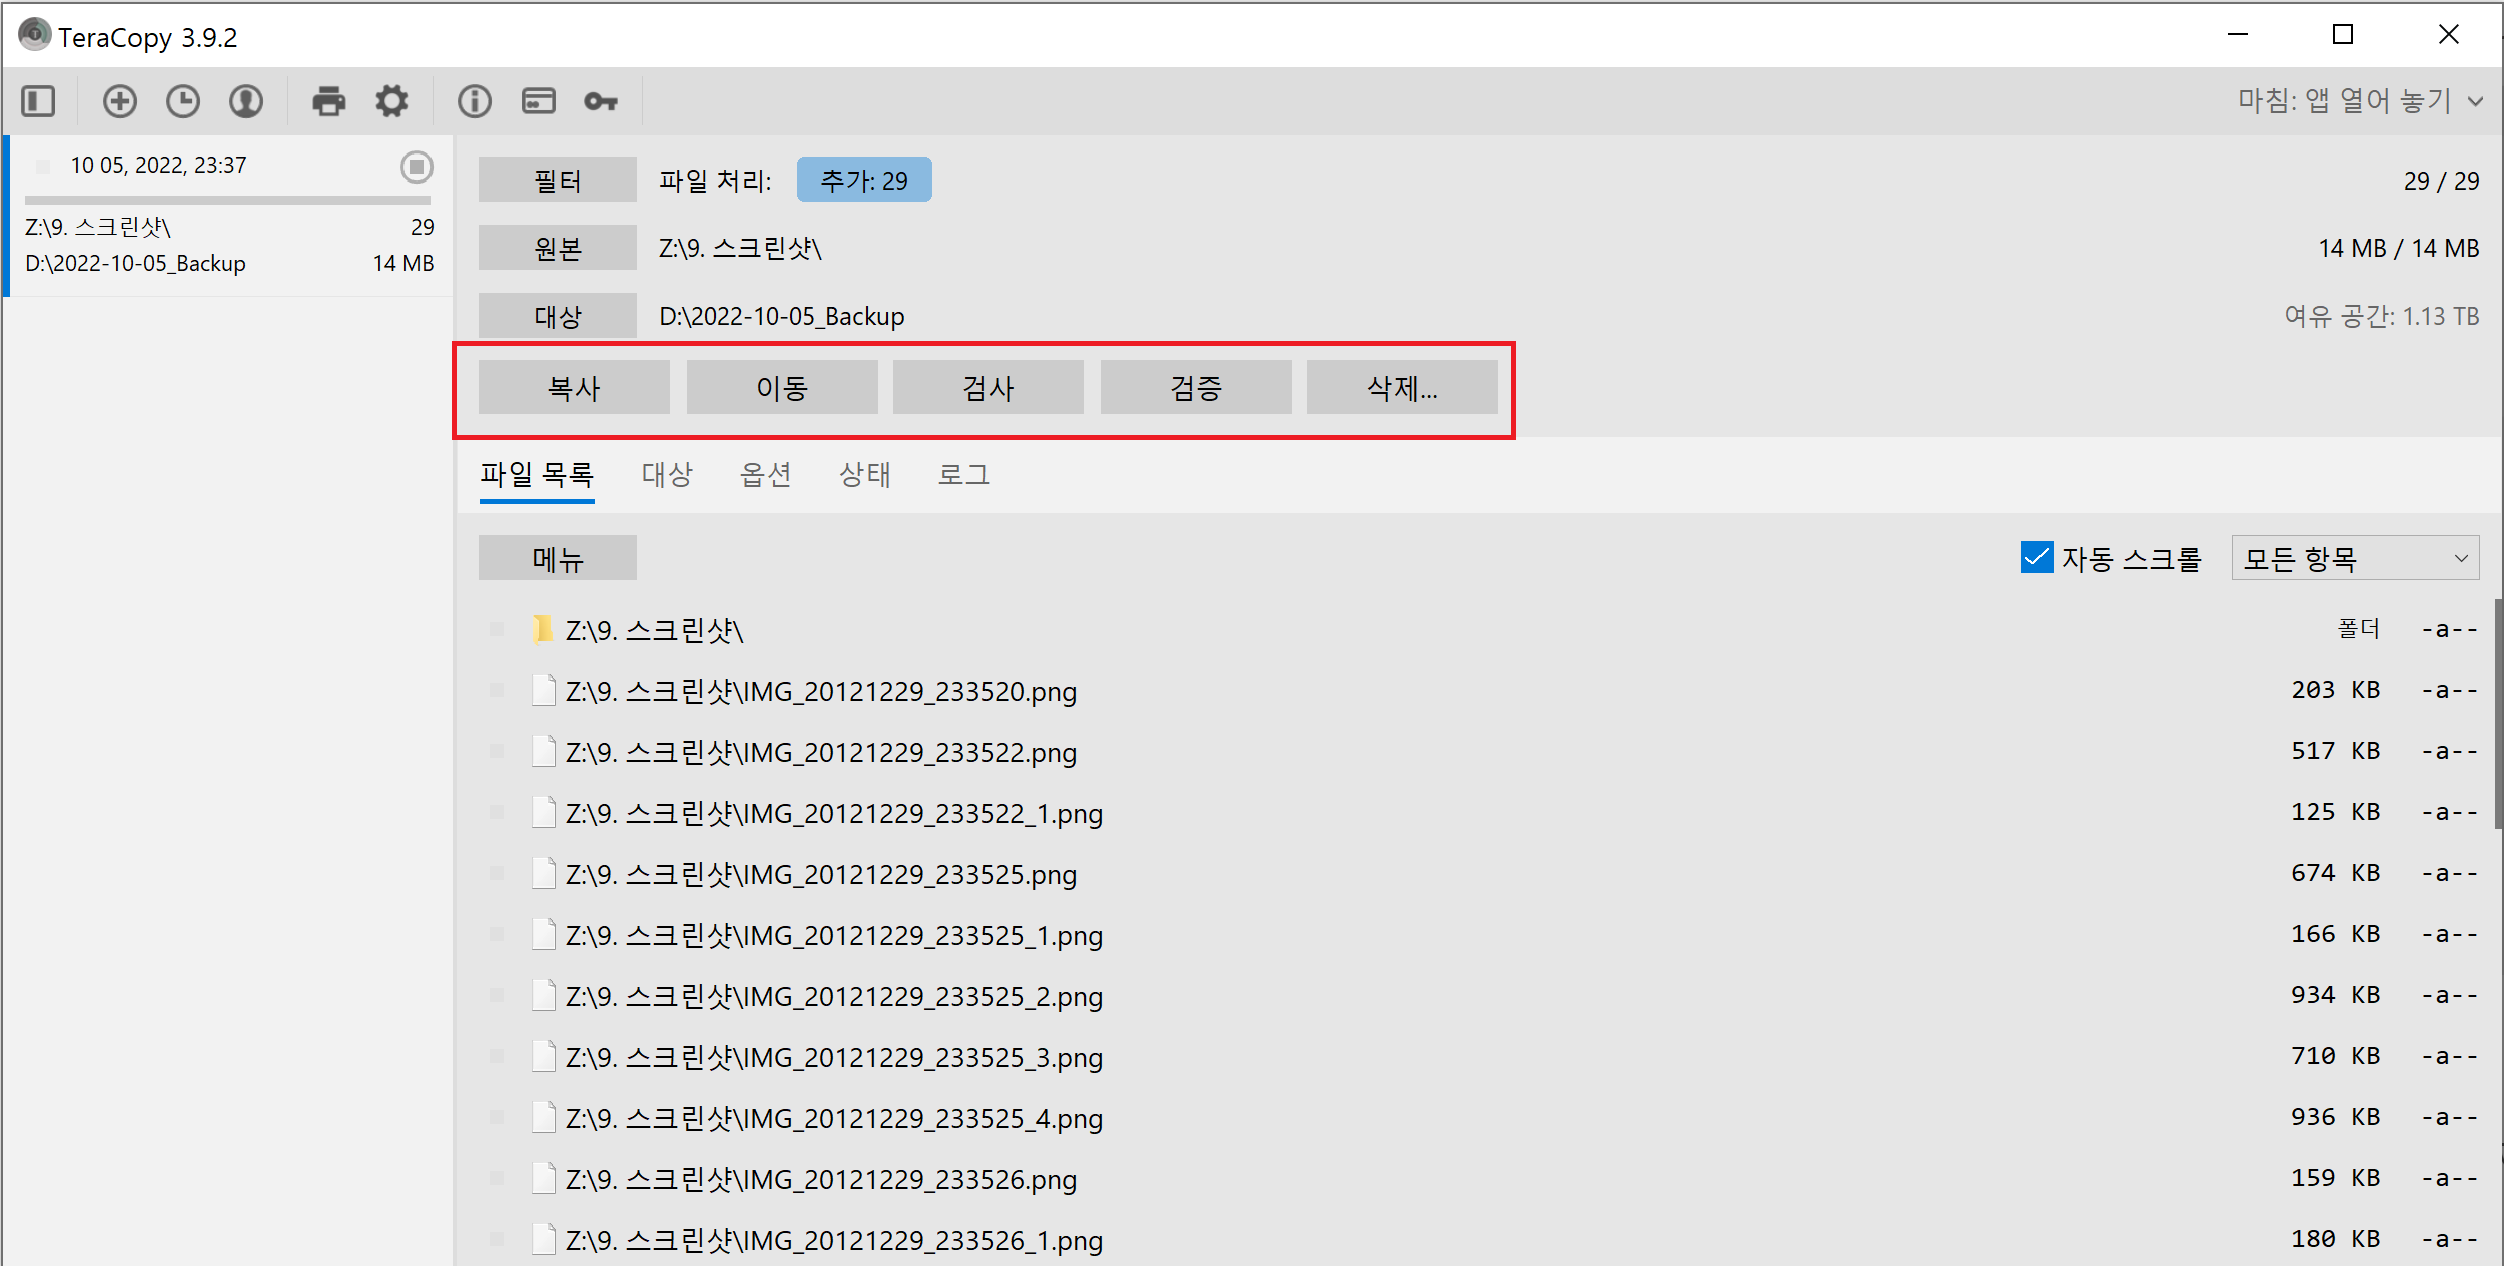
Task: Expand the 마침: 앱 열어 놓기 dropdown
Action: pos(2360,101)
